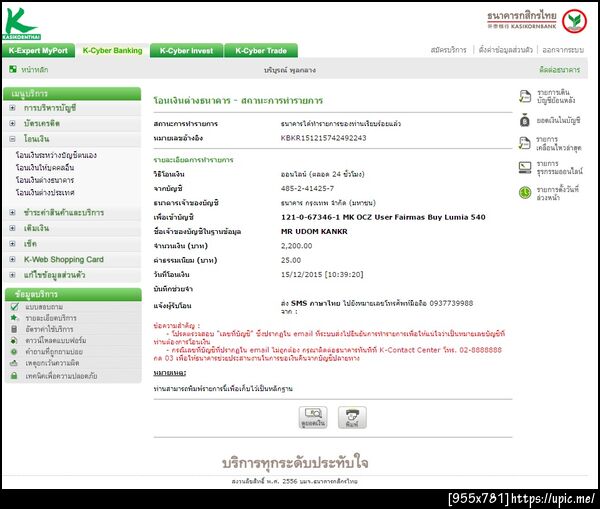Open โอนเงินต่างธนาคาร submenu item
The height and width of the screenshot is (509, 600).
[45, 180]
